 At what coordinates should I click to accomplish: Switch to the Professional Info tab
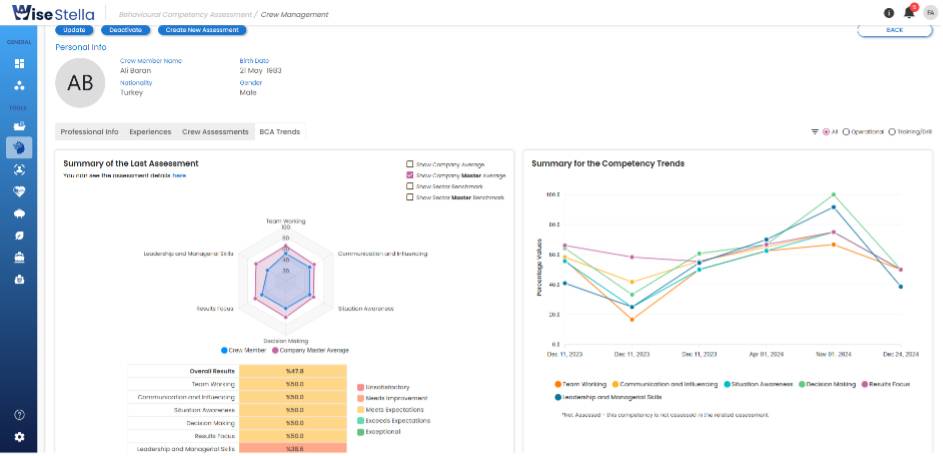tap(89, 132)
